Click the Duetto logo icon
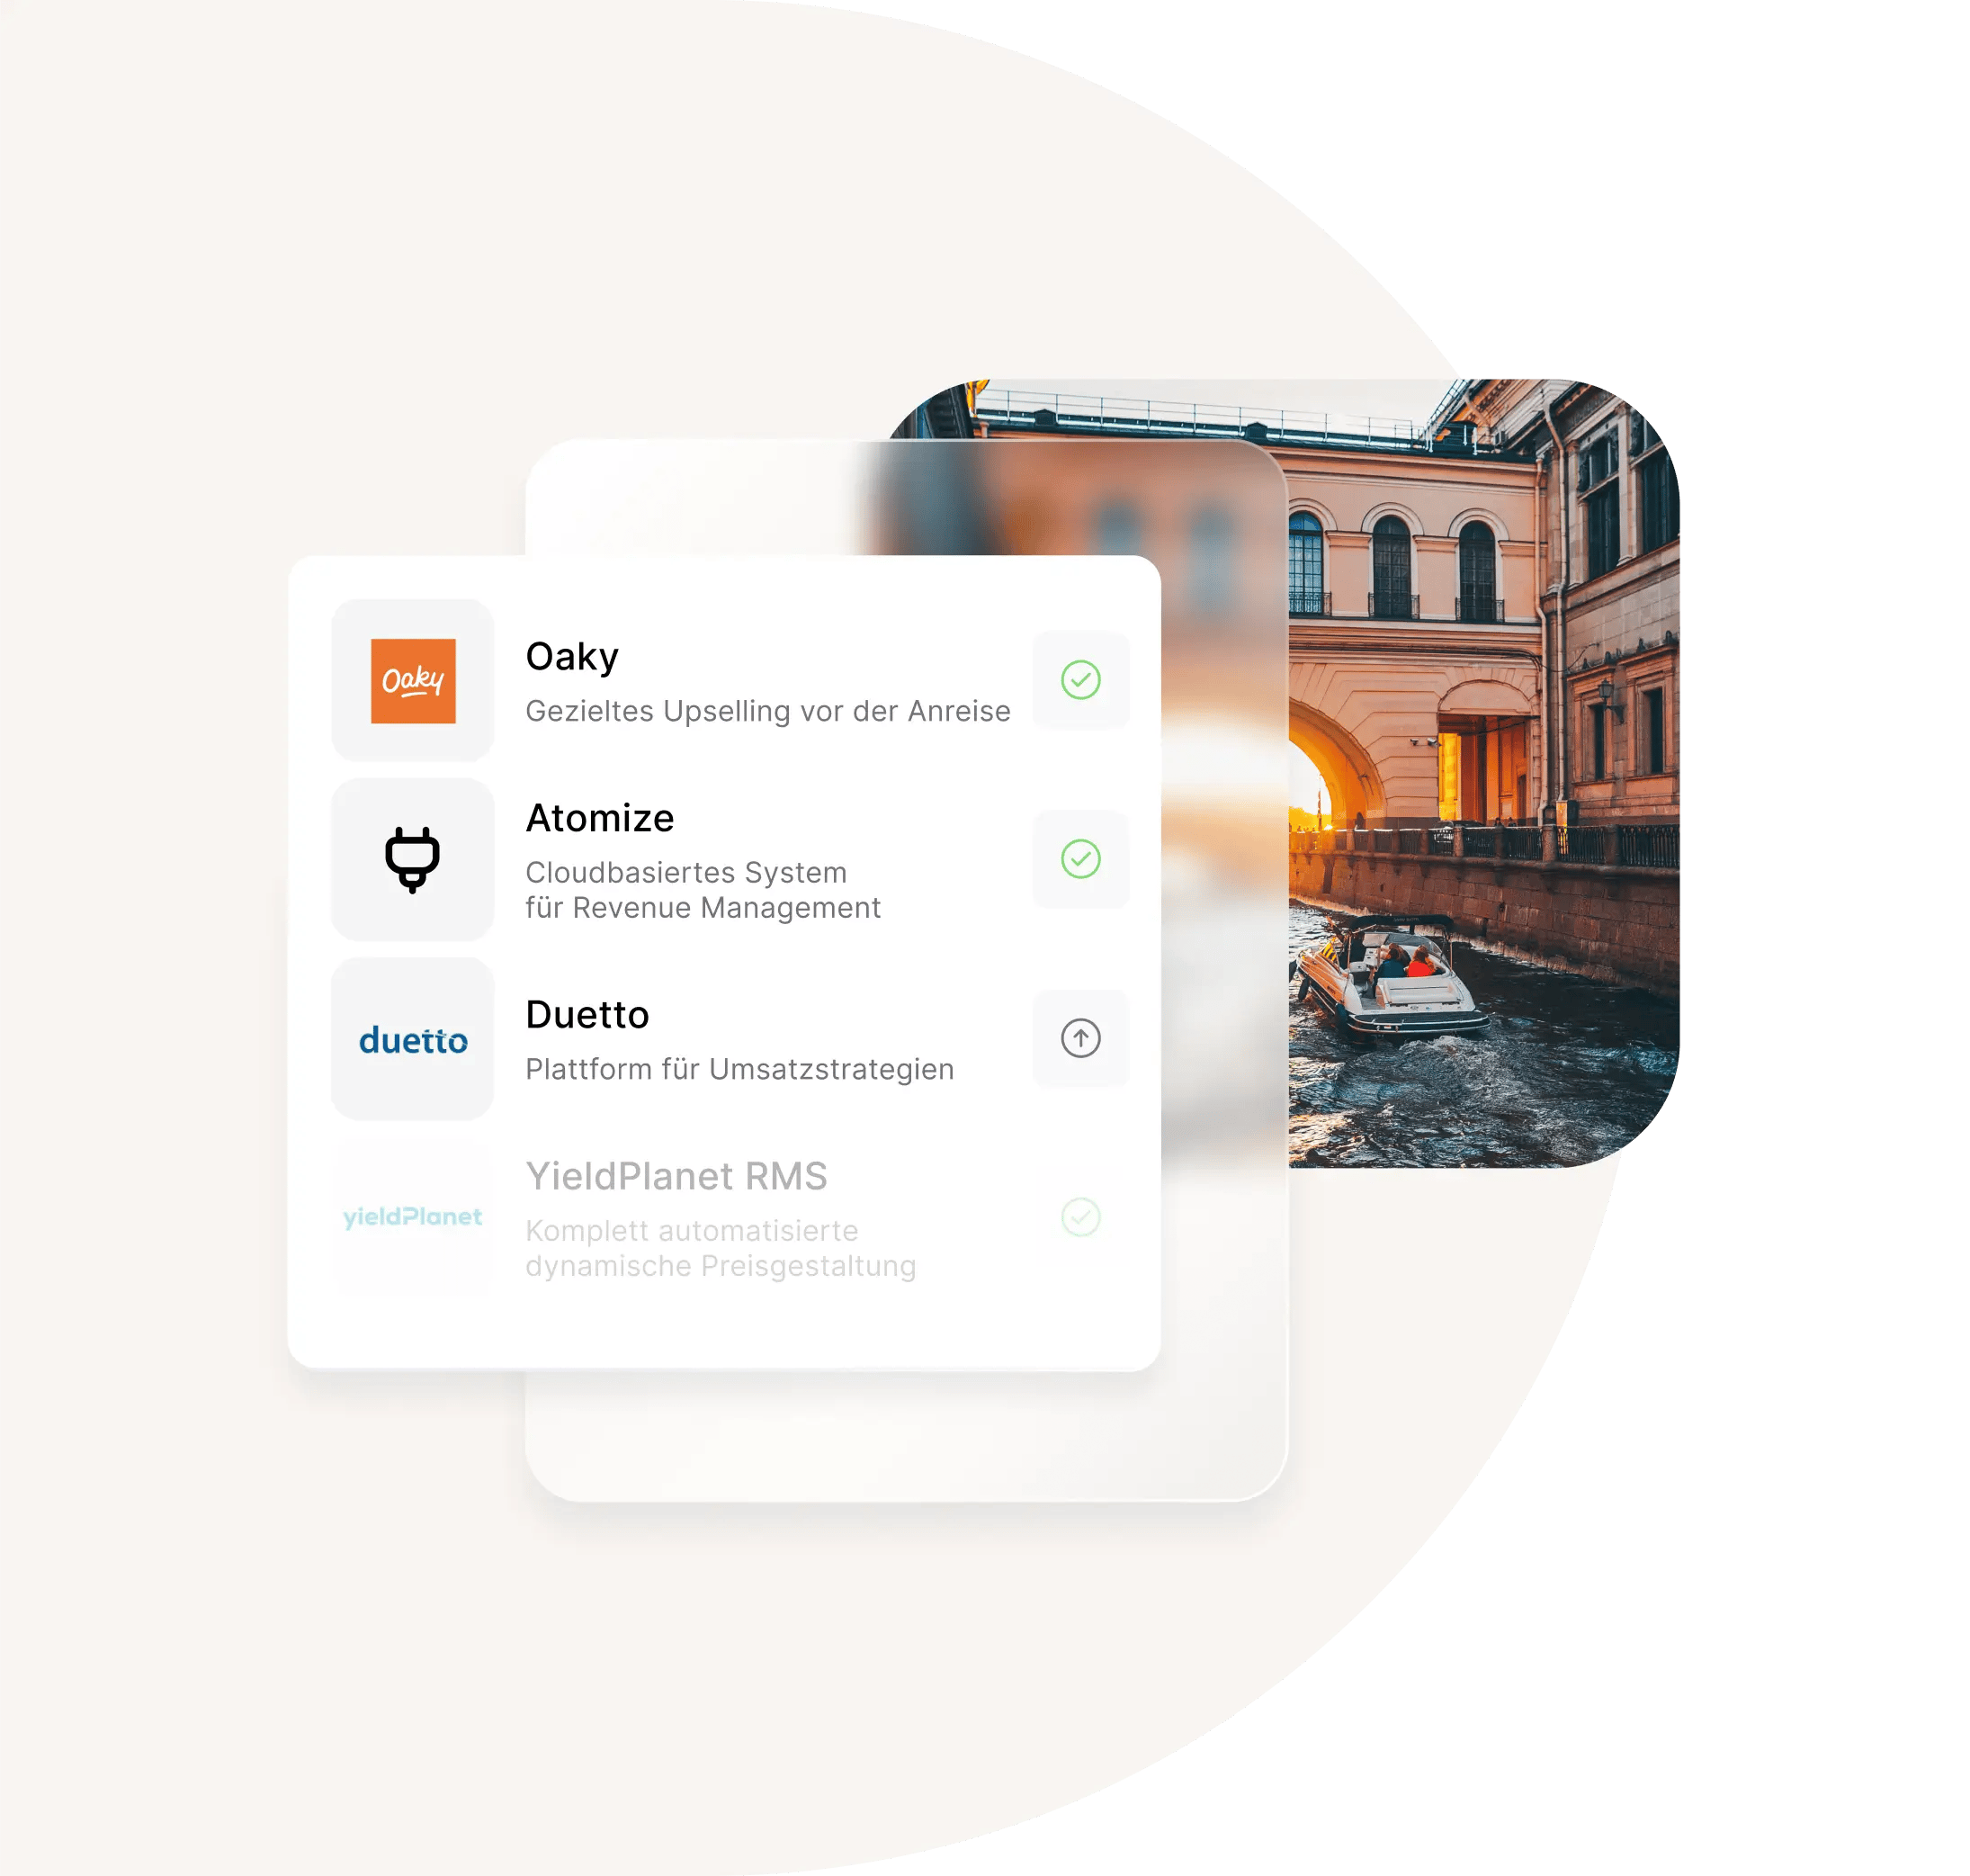This screenshot has width=1970, height=1876. tap(414, 1042)
